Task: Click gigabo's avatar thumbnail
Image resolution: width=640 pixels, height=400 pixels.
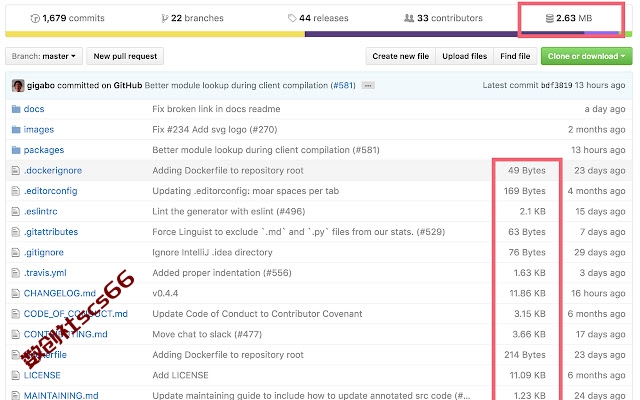Action: click(18, 86)
